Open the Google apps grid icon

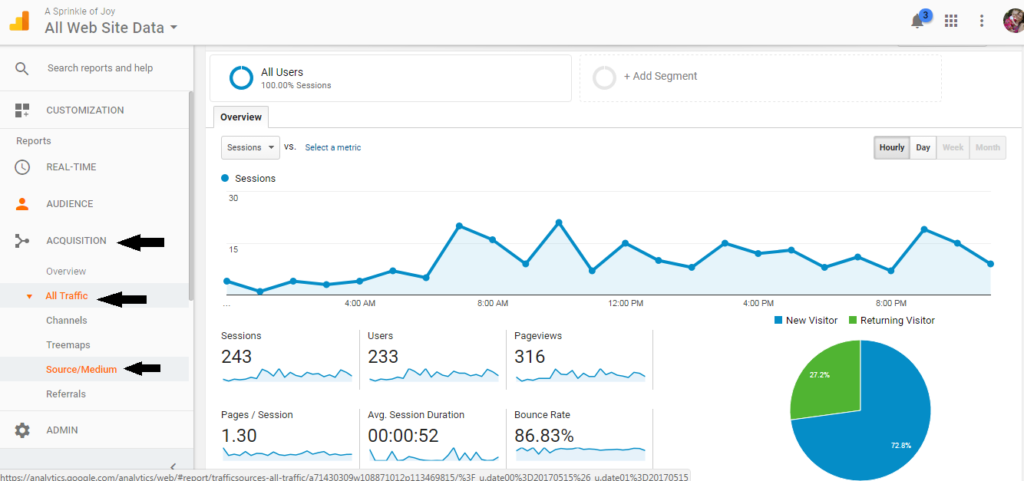click(951, 21)
